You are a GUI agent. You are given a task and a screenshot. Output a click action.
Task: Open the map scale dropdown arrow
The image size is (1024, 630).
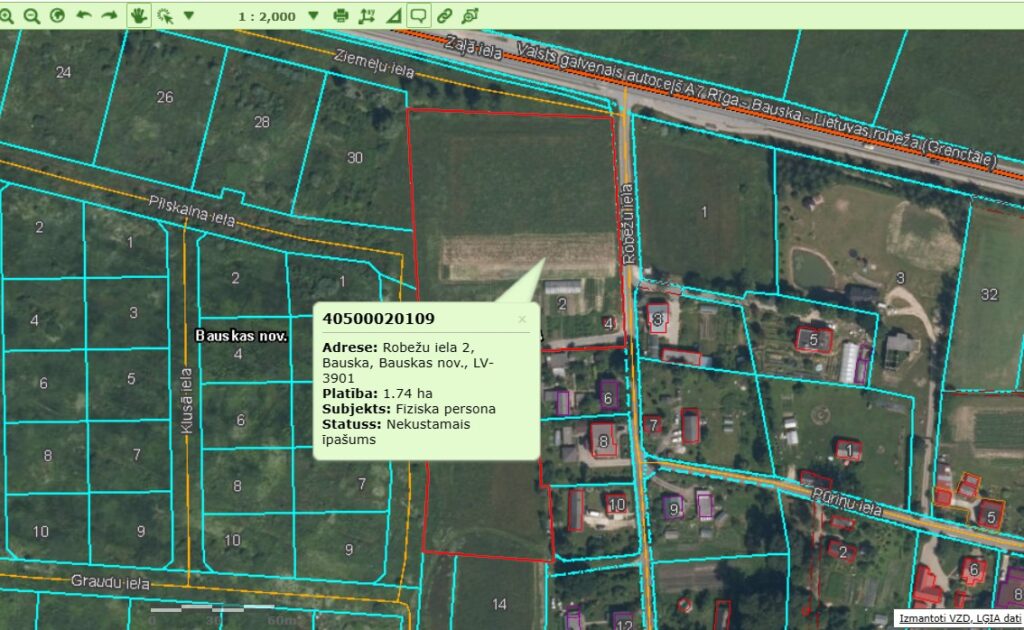coord(313,16)
